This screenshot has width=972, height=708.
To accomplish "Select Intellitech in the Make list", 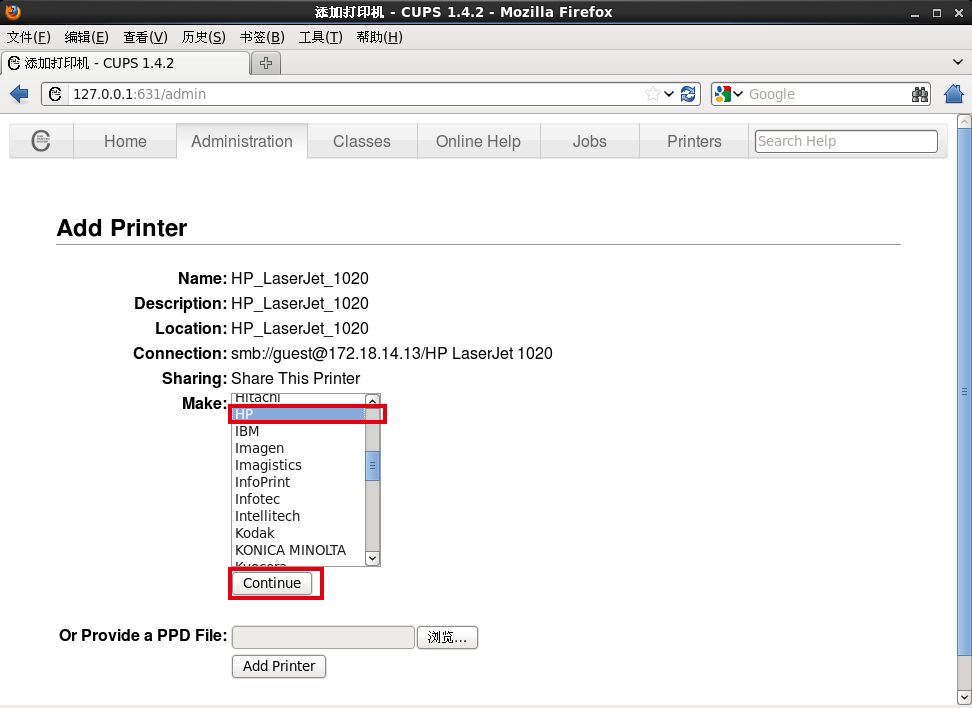I will click(x=299, y=516).
